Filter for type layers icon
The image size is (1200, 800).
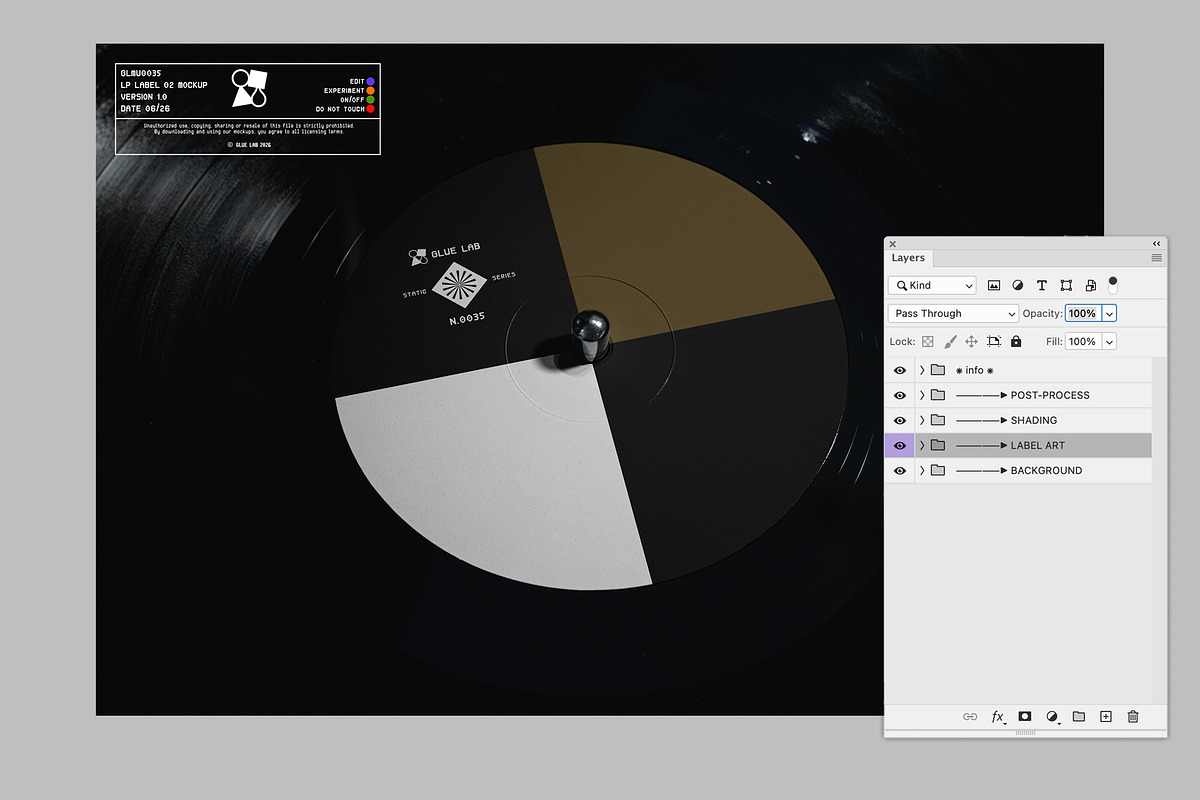pos(1042,285)
